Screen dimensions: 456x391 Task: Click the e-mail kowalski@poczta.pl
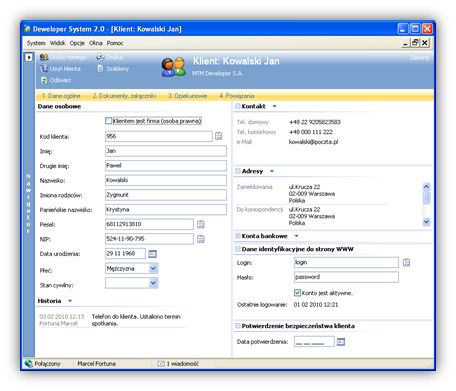[x=313, y=142]
